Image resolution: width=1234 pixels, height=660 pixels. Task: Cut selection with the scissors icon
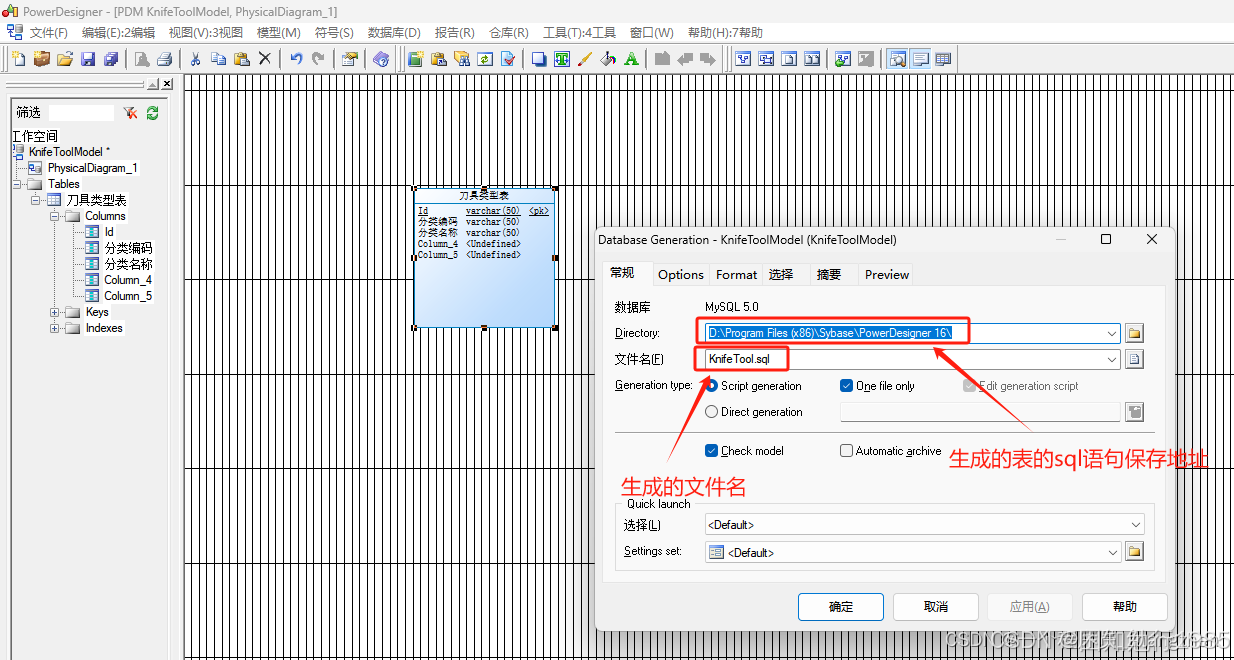[196, 59]
